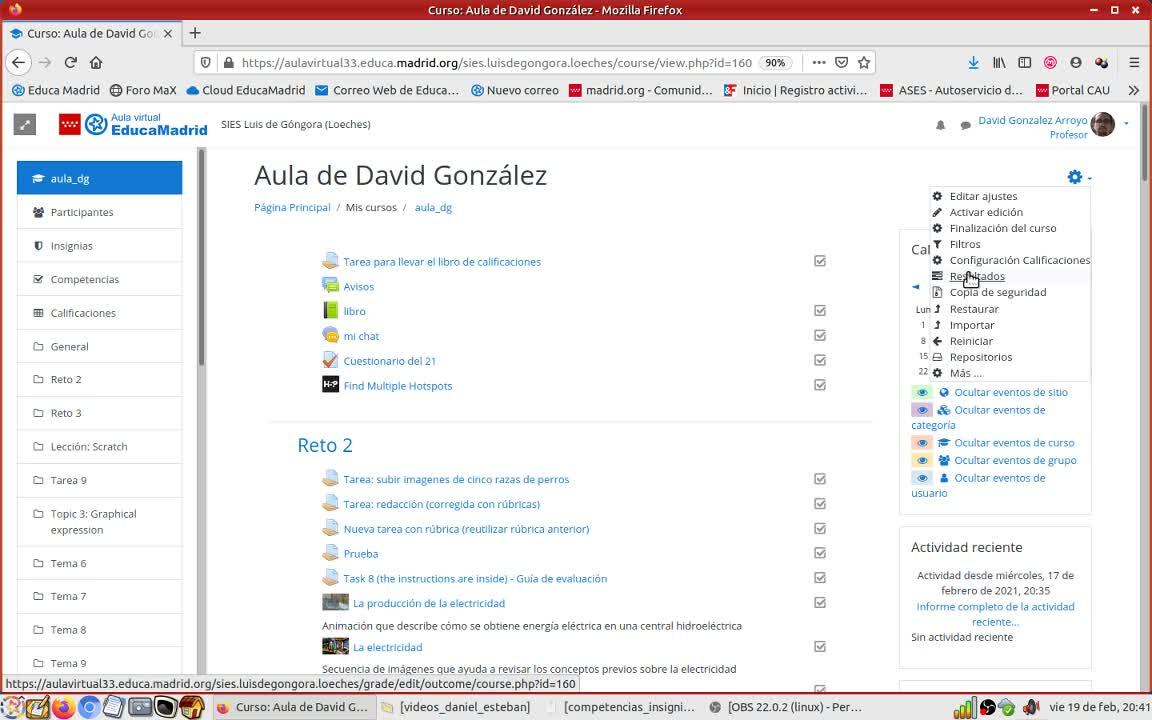
Task: Toggle the Firefox sidebar icon
Action: pos(1025,62)
